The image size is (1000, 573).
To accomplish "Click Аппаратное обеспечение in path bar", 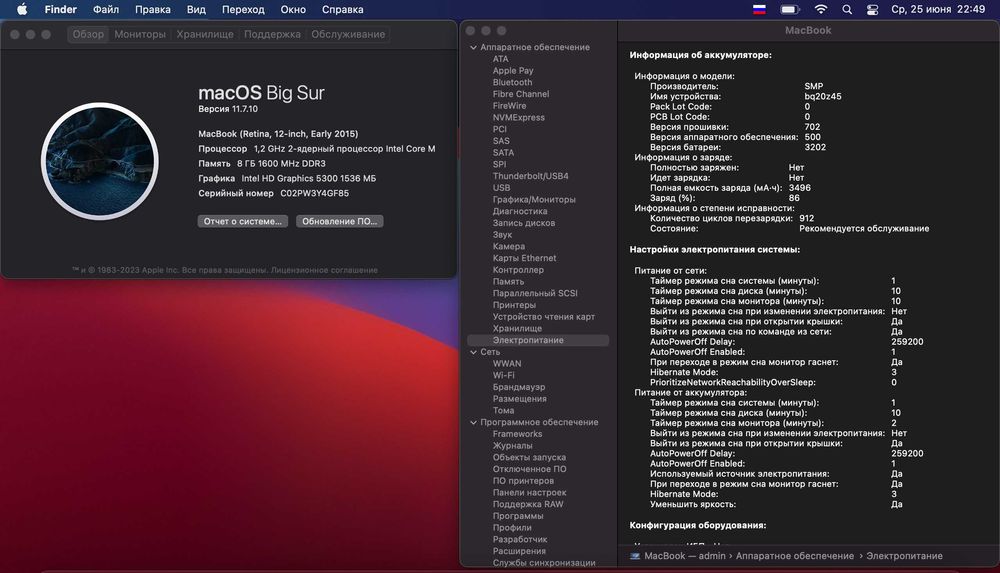I will pyautogui.click(x=795, y=556).
